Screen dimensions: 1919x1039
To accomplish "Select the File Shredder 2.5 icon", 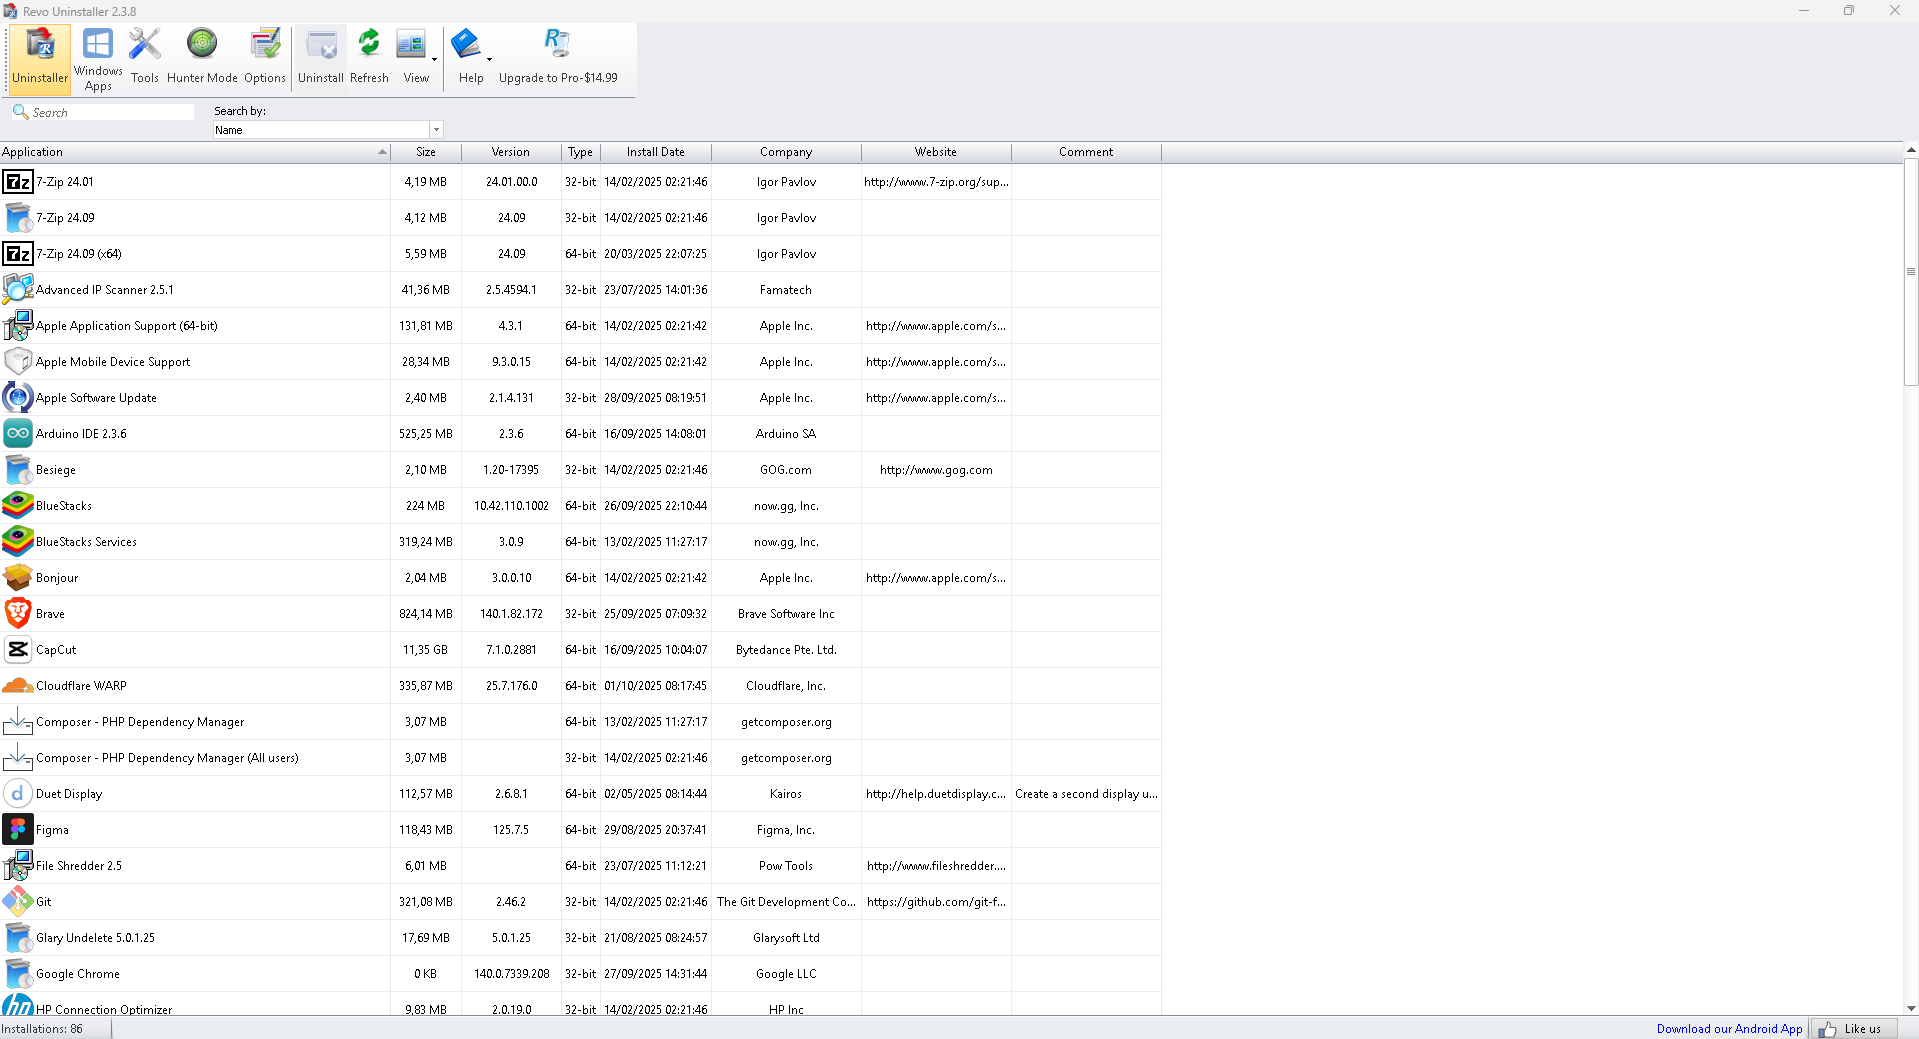I will coord(18,866).
